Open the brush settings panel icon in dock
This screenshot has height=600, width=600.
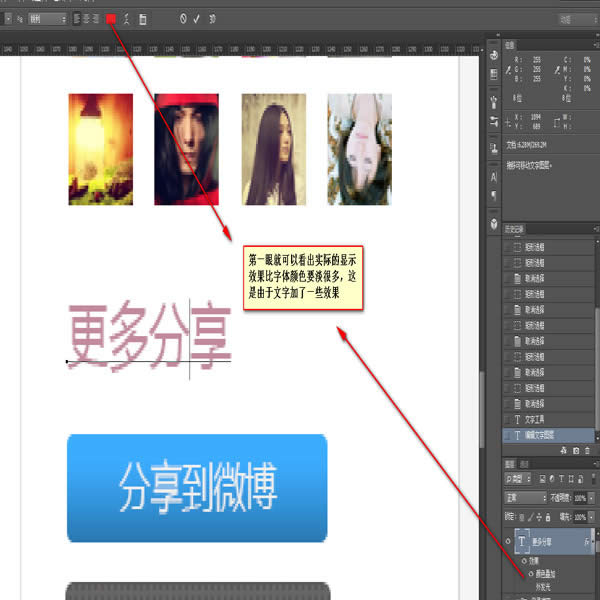pyautogui.click(x=494, y=122)
